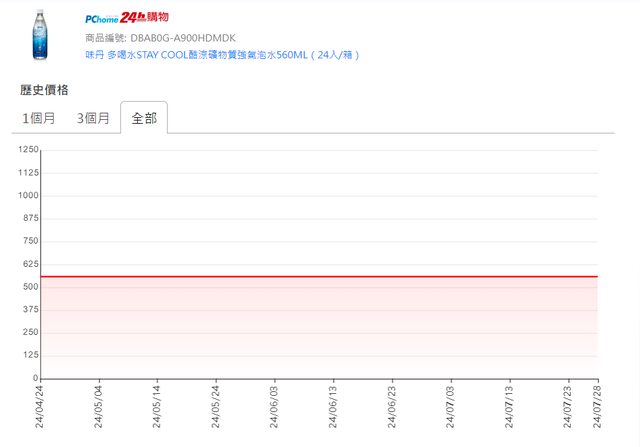
Task: Select the 3個月 price history tab
Action: [x=94, y=118]
